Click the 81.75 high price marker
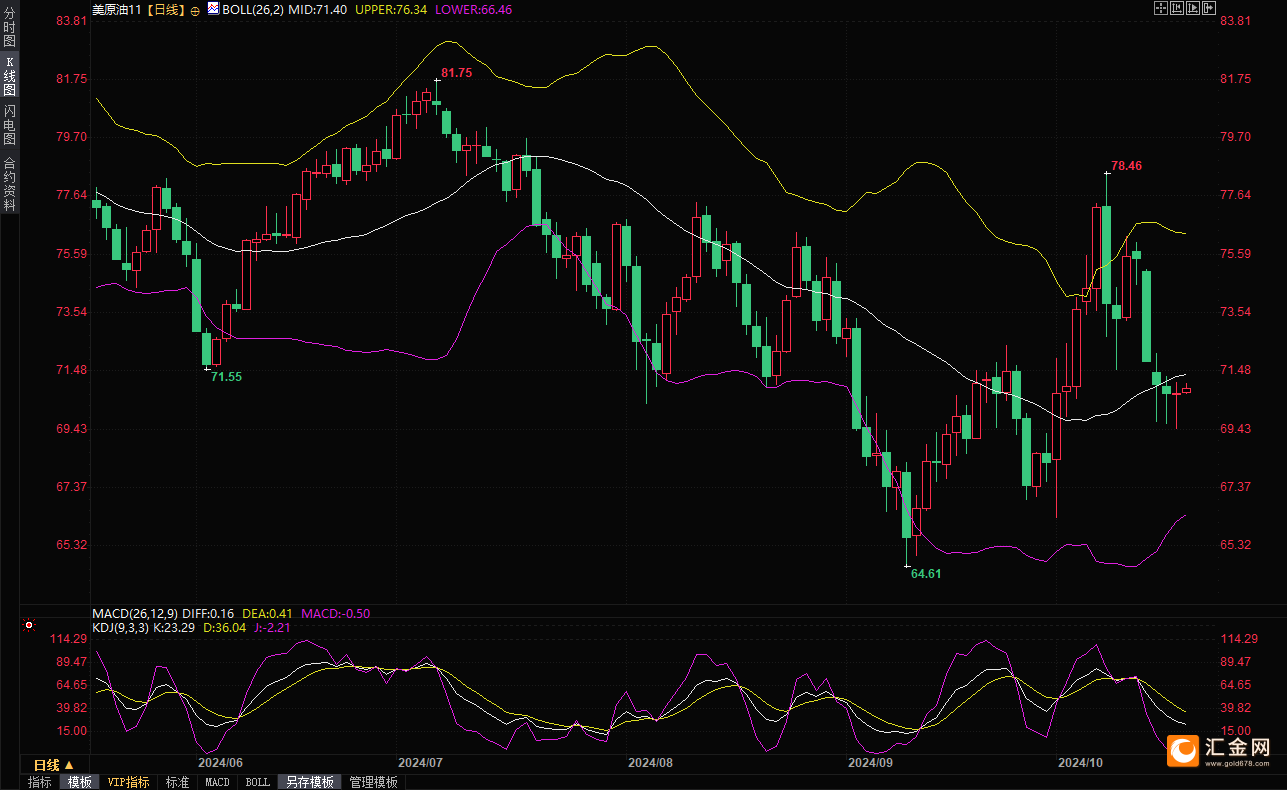Screen dimensions: 1287x790 click(456, 73)
